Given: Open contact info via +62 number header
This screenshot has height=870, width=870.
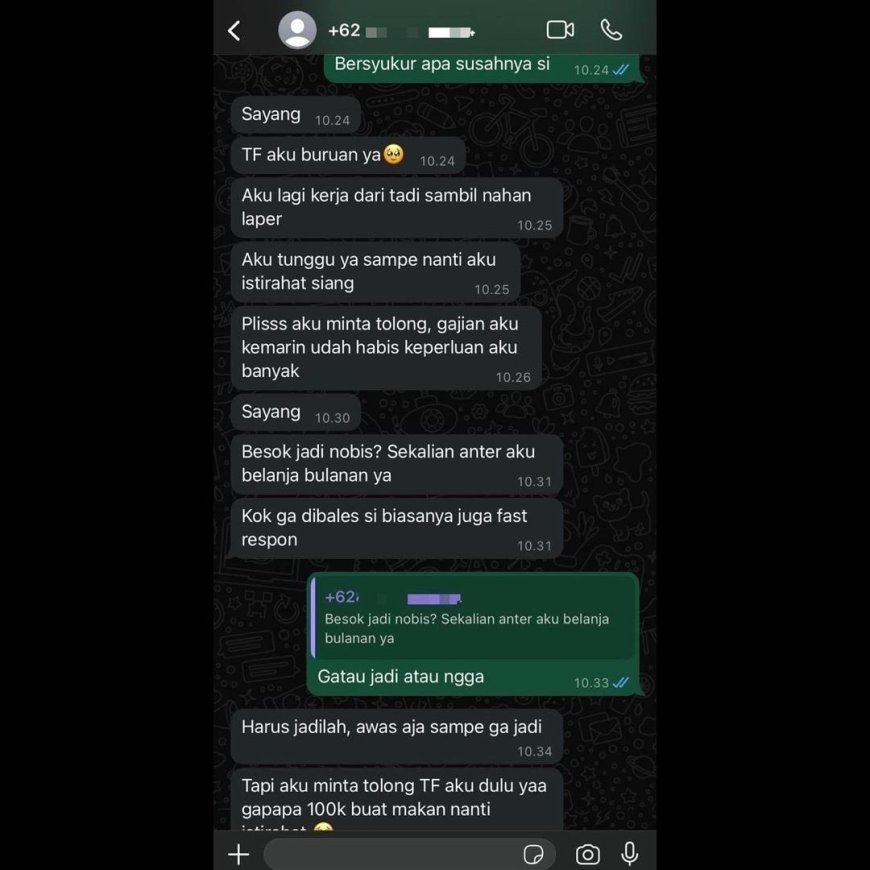Looking at the screenshot, I should tap(401, 31).
